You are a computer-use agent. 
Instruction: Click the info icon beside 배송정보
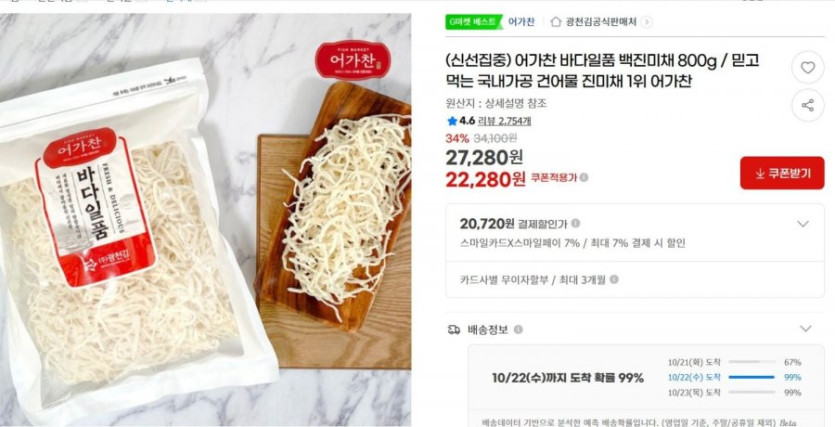click(518, 330)
